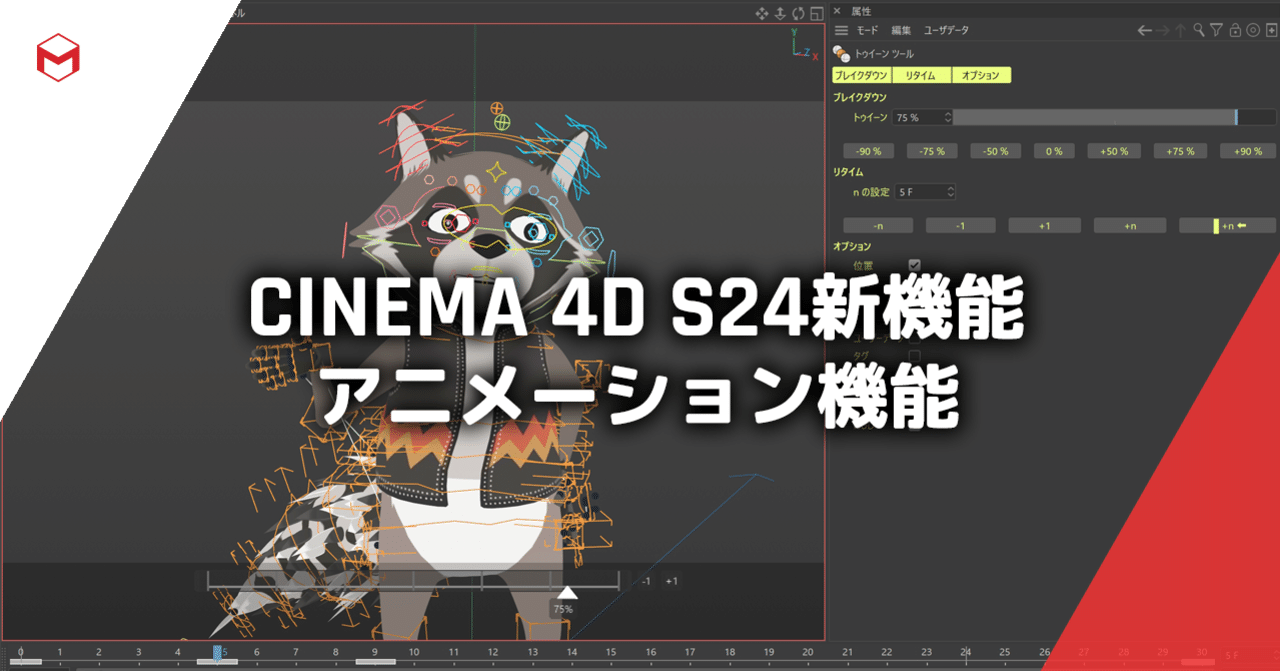1280x671 pixels.
Task: Increase トゥイーン value with its stepper arrows
Action: click(948, 117)
